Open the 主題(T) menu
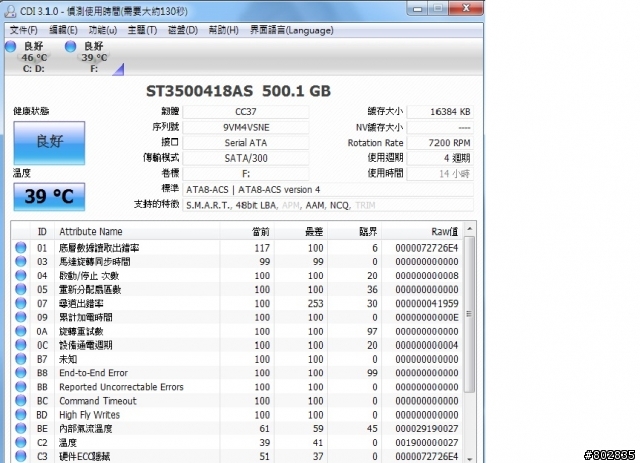This screenshot has width=640, height=463. pyautogui.click(x=142, y=30)
